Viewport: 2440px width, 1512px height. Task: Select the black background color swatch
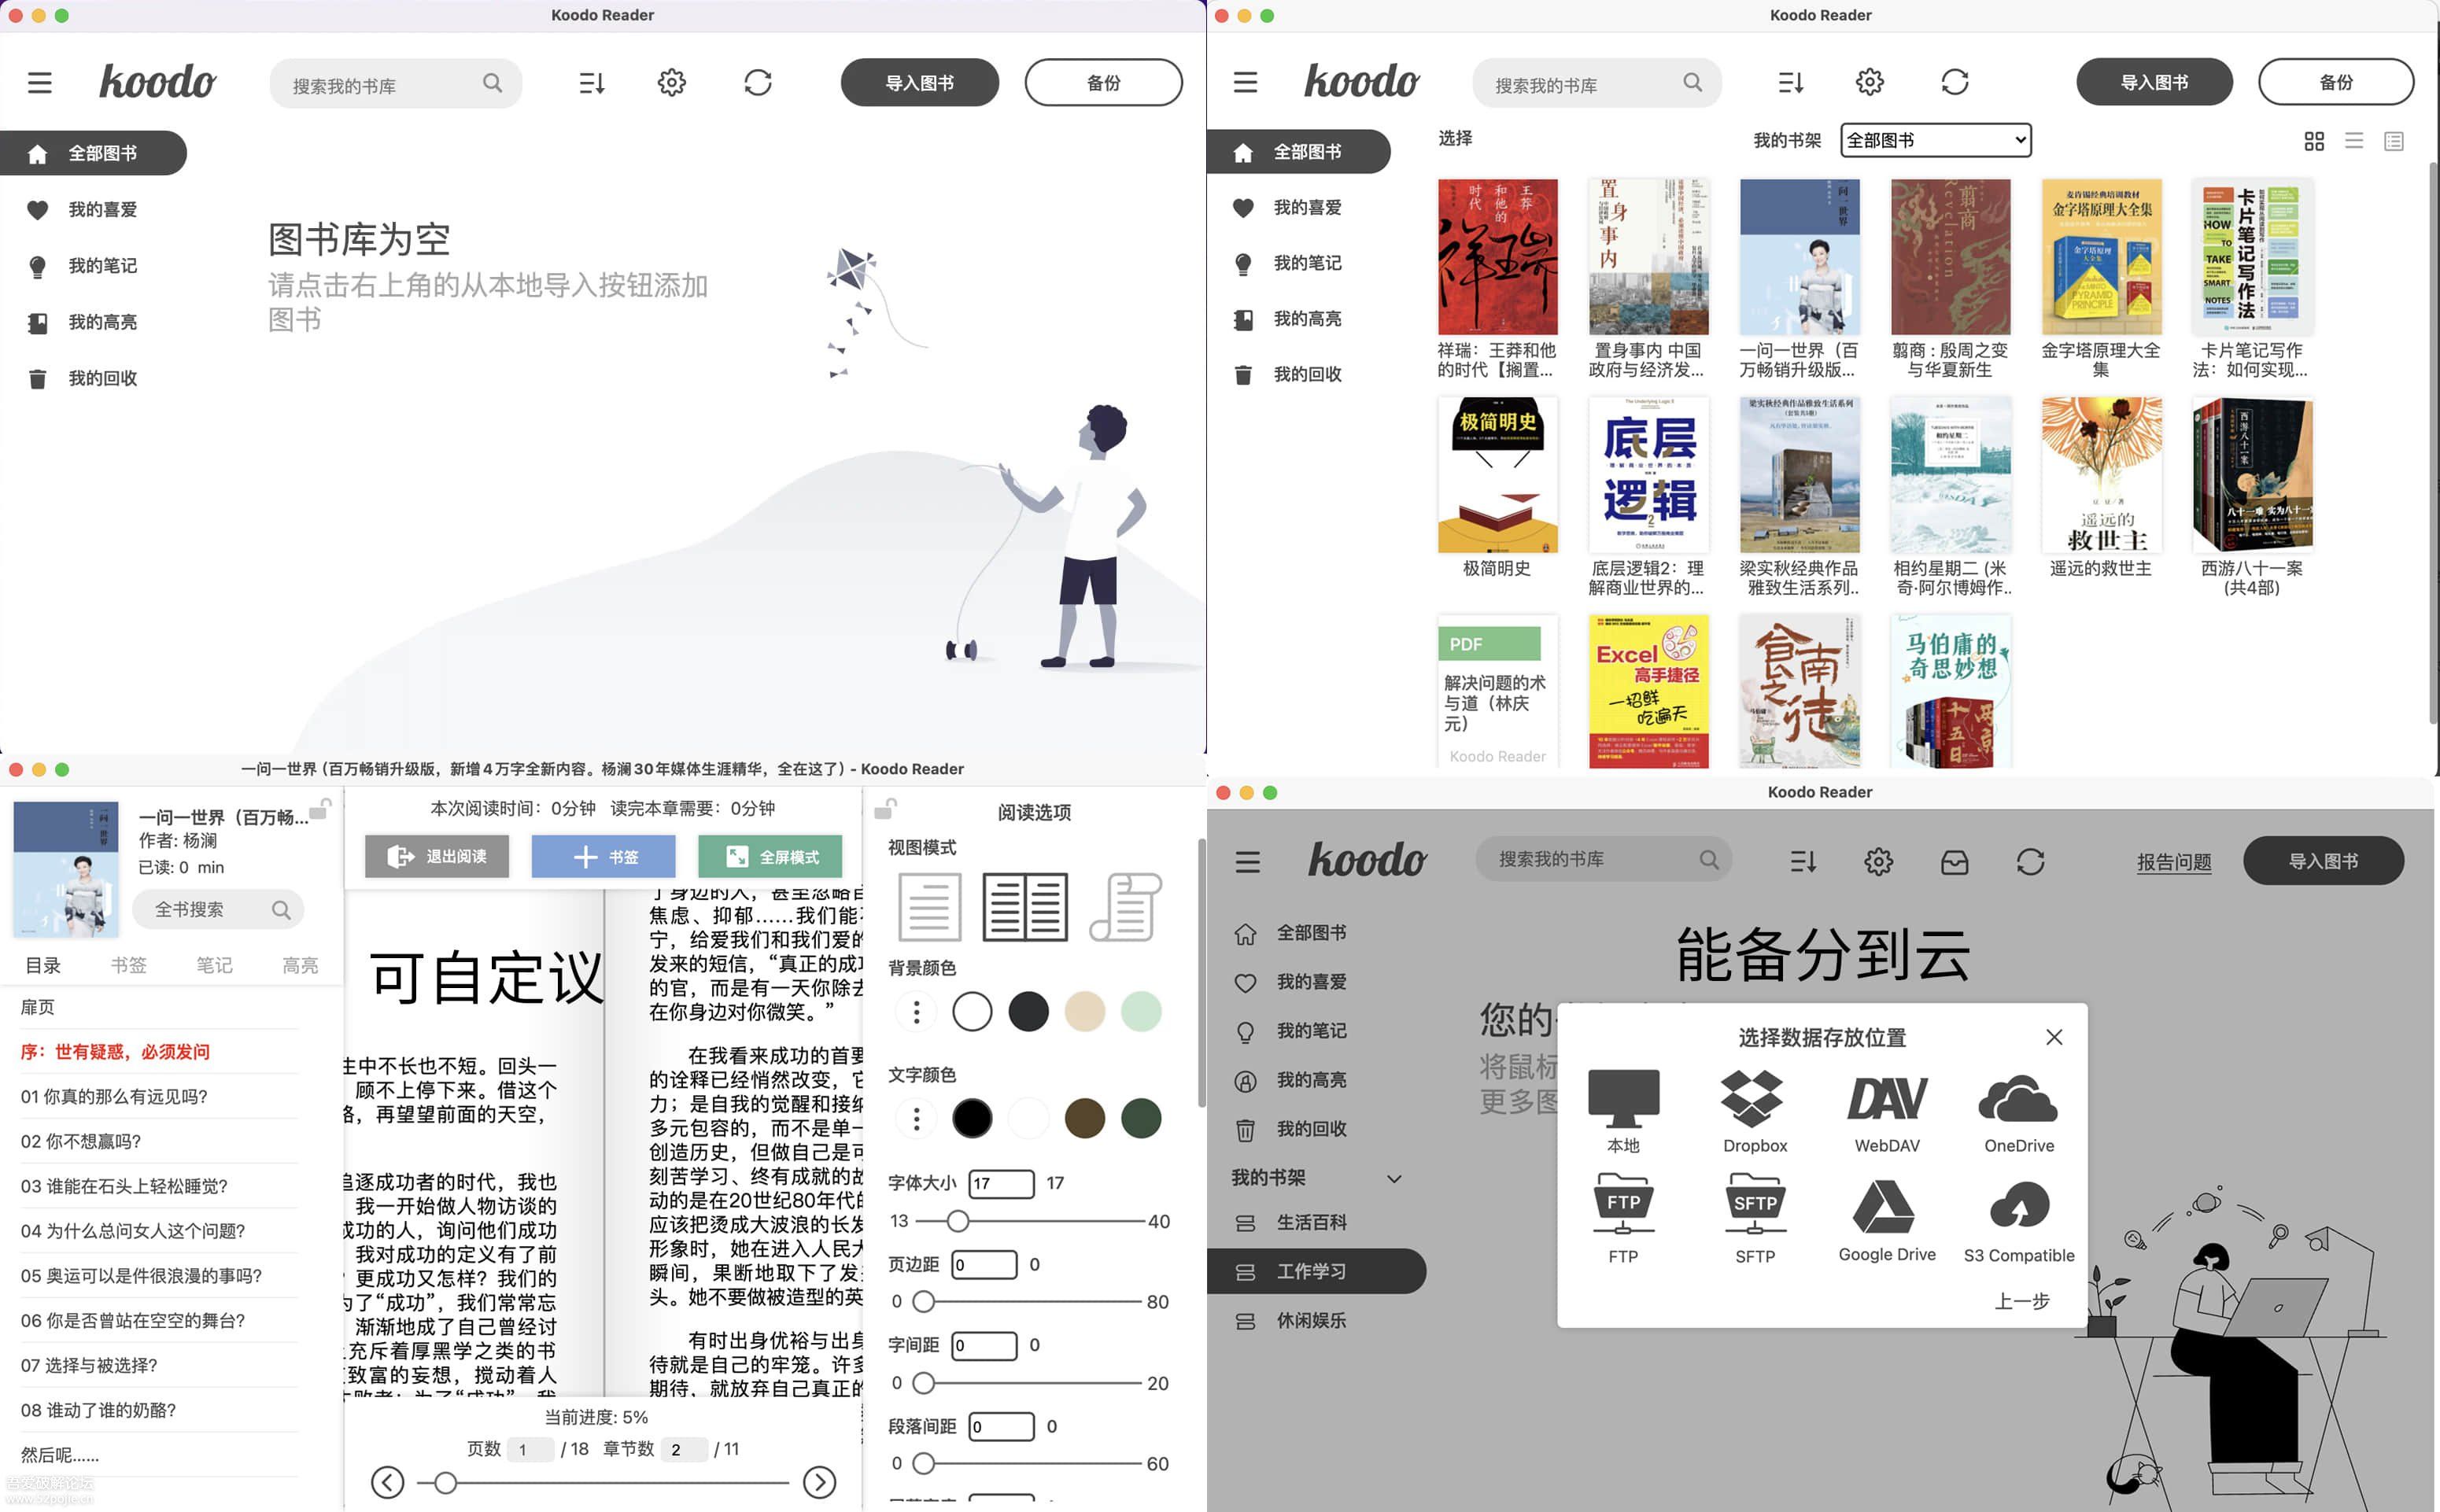click(x=1028, y=1012)
